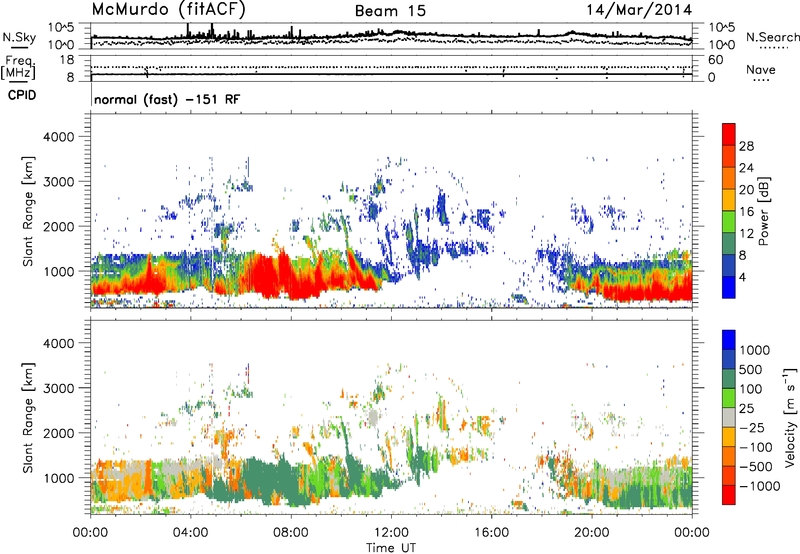The width and height of the screenshot is (800, 554).
Task: Select the Beam 15 label
Action: [390, 11]
